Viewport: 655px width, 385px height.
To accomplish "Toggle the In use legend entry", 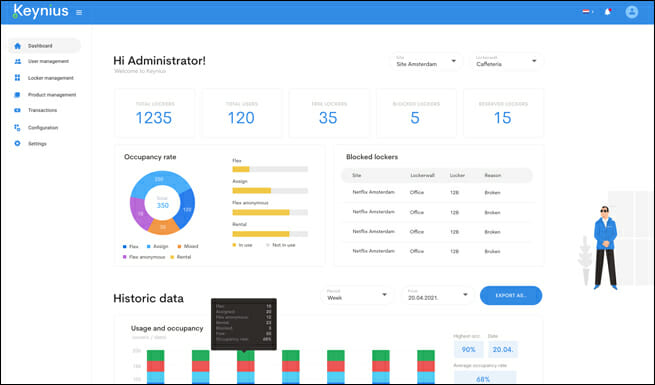I will [x=242, y=245].
